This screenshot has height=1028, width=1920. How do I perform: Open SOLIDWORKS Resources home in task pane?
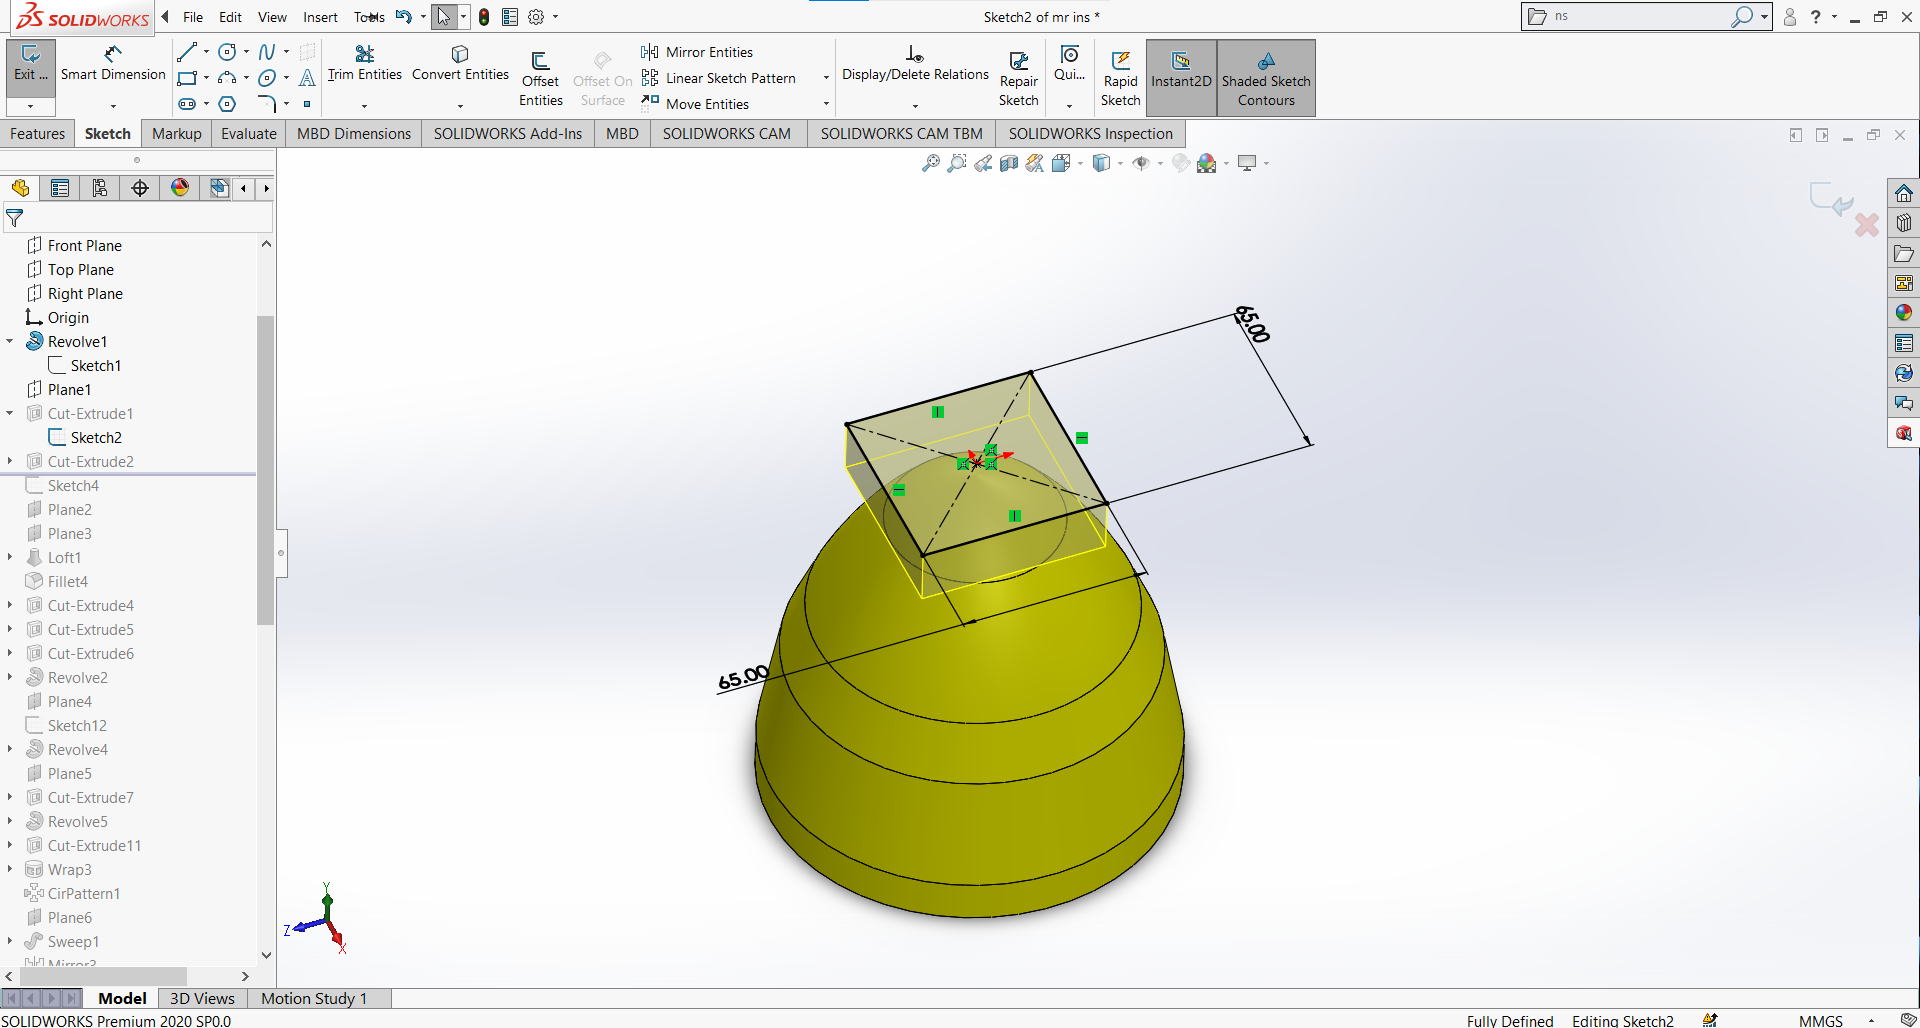1904,193
